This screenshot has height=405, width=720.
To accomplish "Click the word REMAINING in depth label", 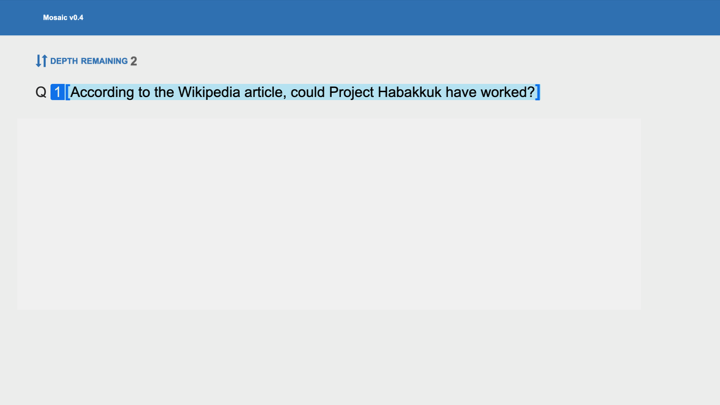I will point(104,61).
